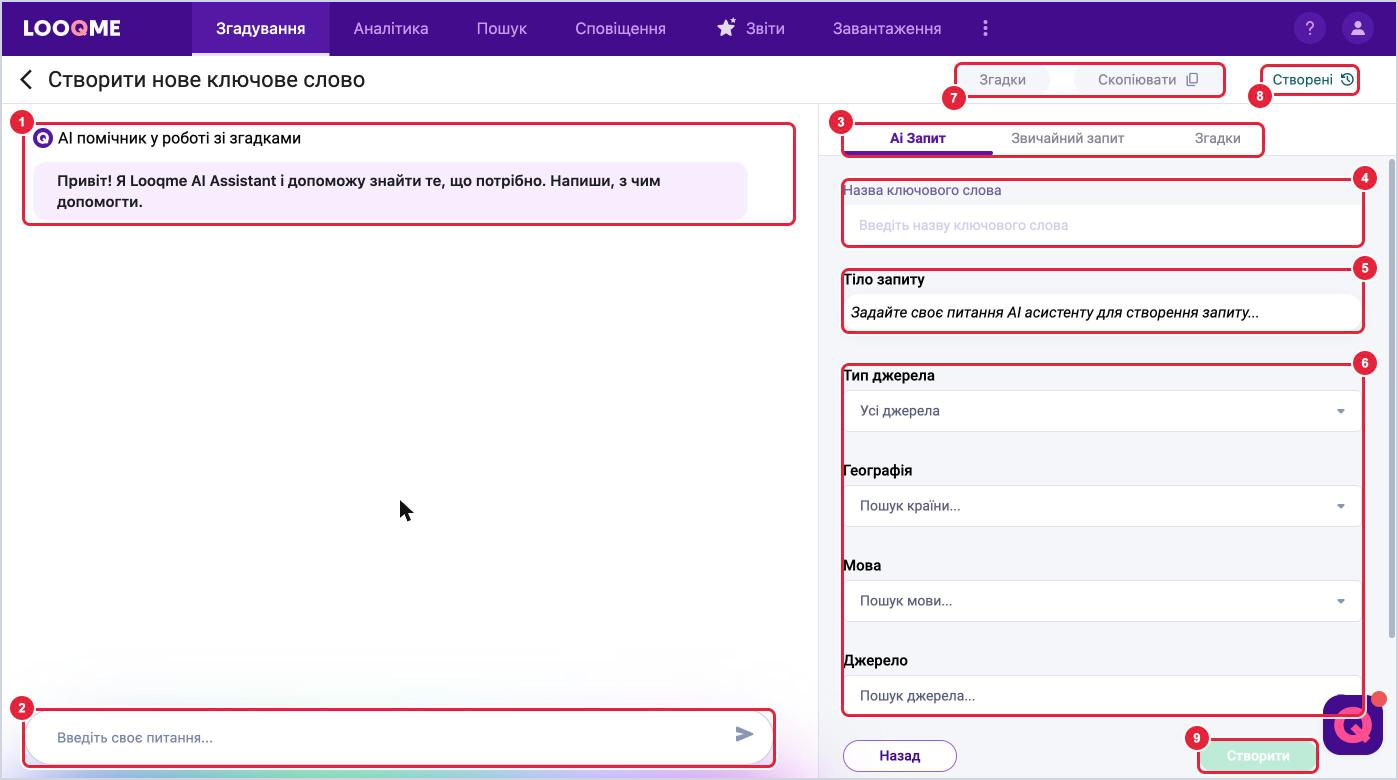
Task: Click the history clock icon by Створені
Action: click(x=1347, y=79)
